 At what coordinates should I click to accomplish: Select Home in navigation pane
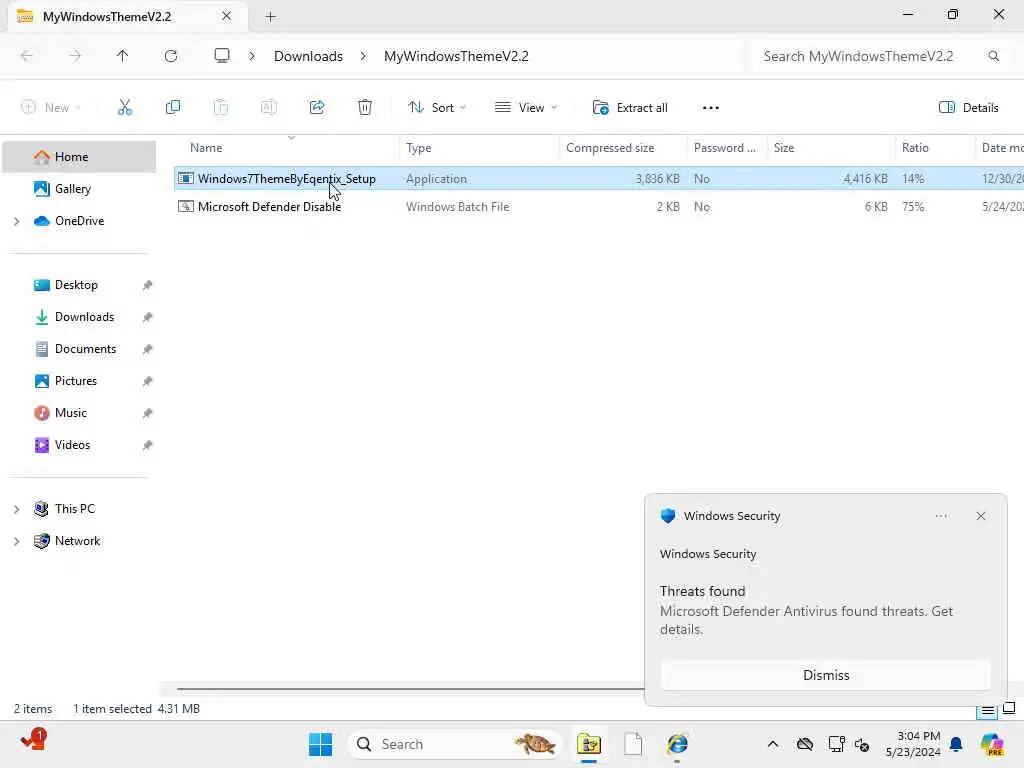click(x=79, y=157)
